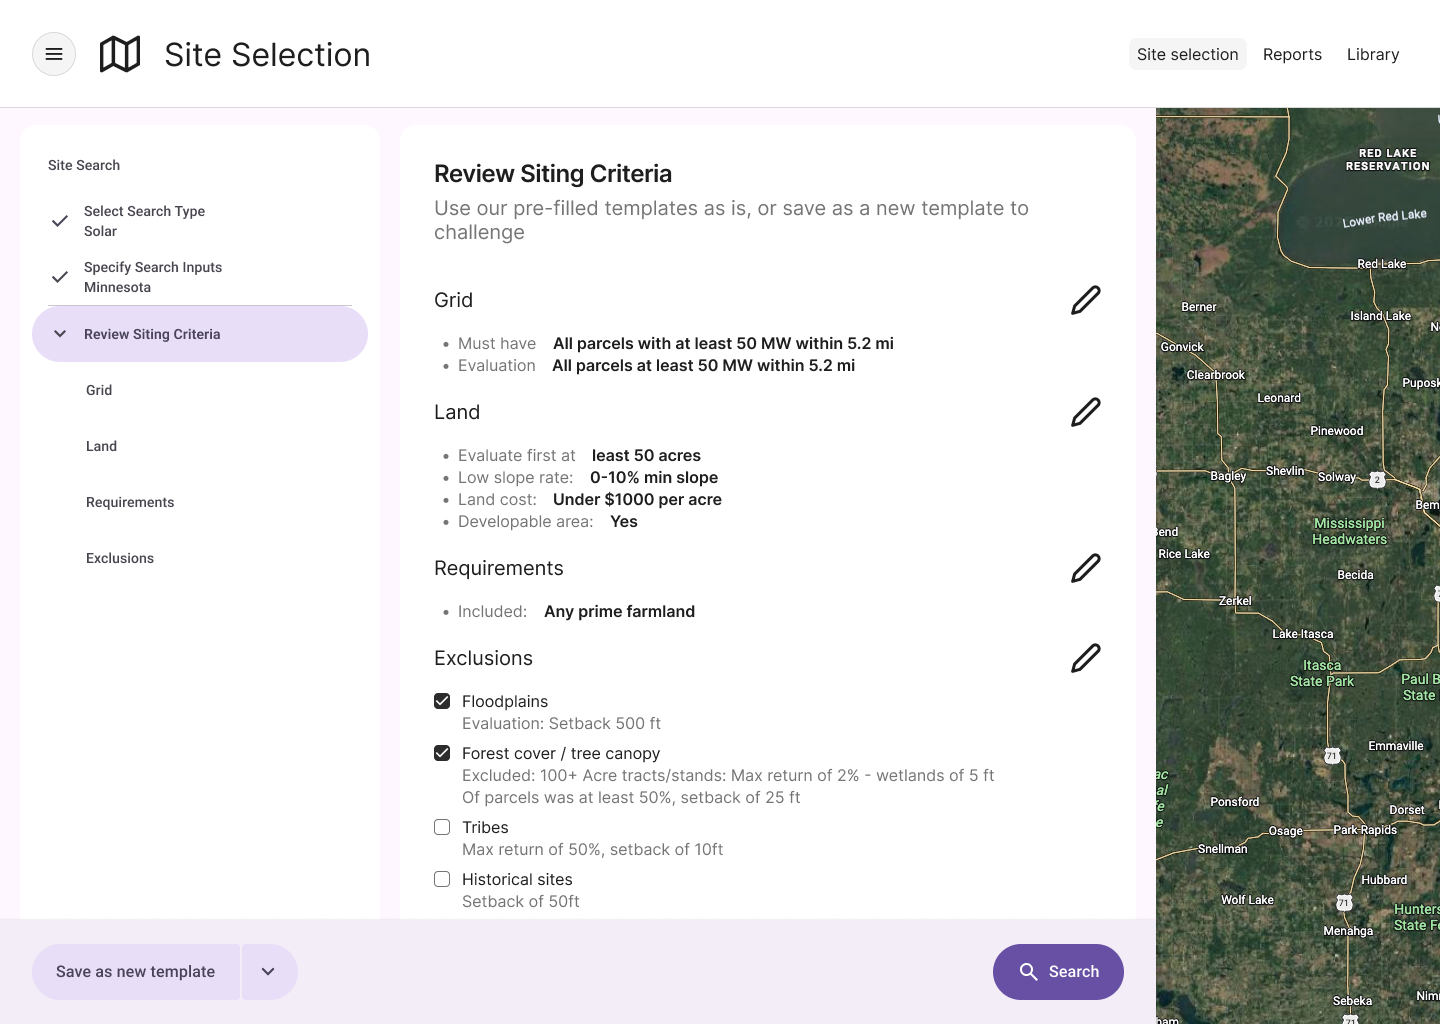Edit the Requirements section
Viewport: 1440px width, 1024px height.
click(1085, 568)
